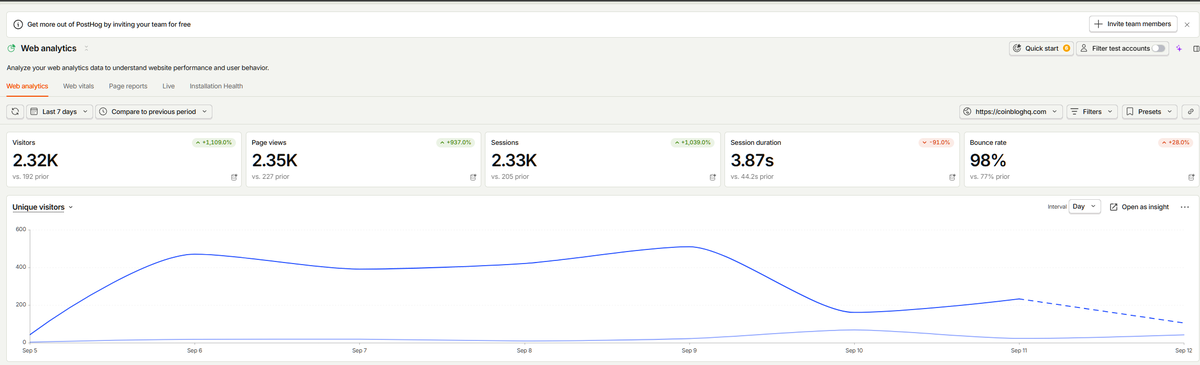Click the 'vs. 192 prior' text
Viewport: 1200px width, 365px height.
coord(31,177)
